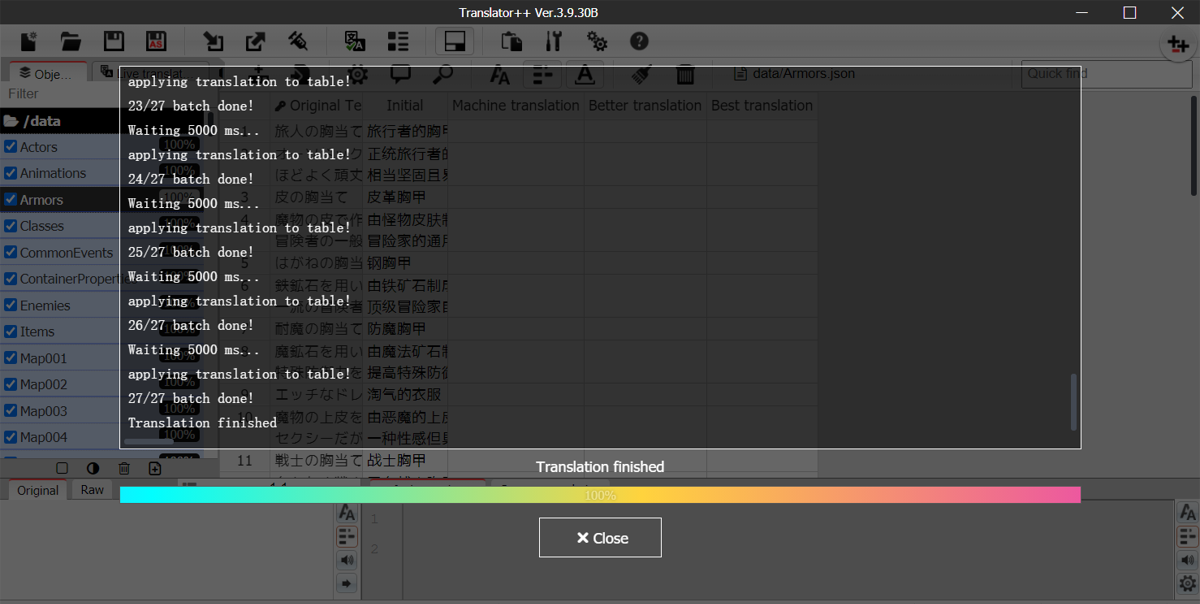Save the current project
Screen dimensions: 1200x604
point(113,41)
